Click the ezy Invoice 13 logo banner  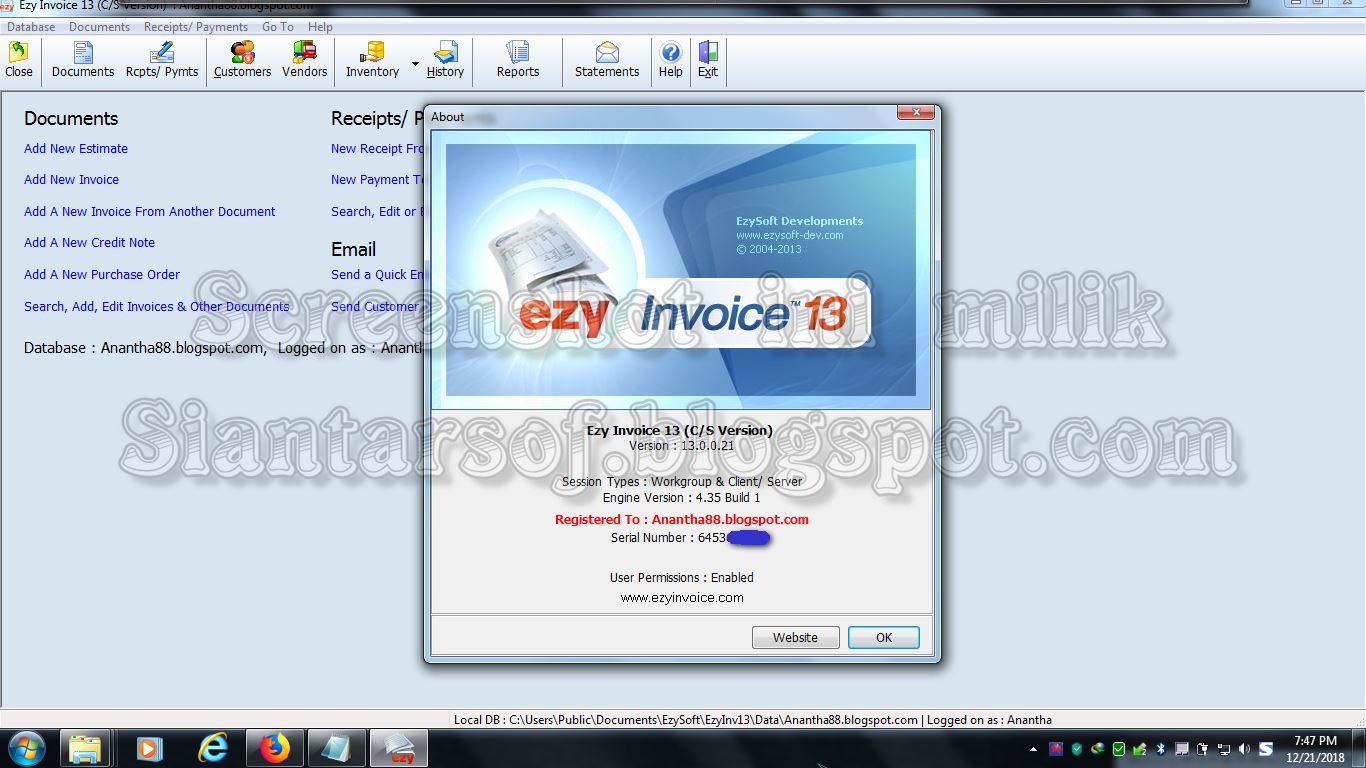point(681,270)
